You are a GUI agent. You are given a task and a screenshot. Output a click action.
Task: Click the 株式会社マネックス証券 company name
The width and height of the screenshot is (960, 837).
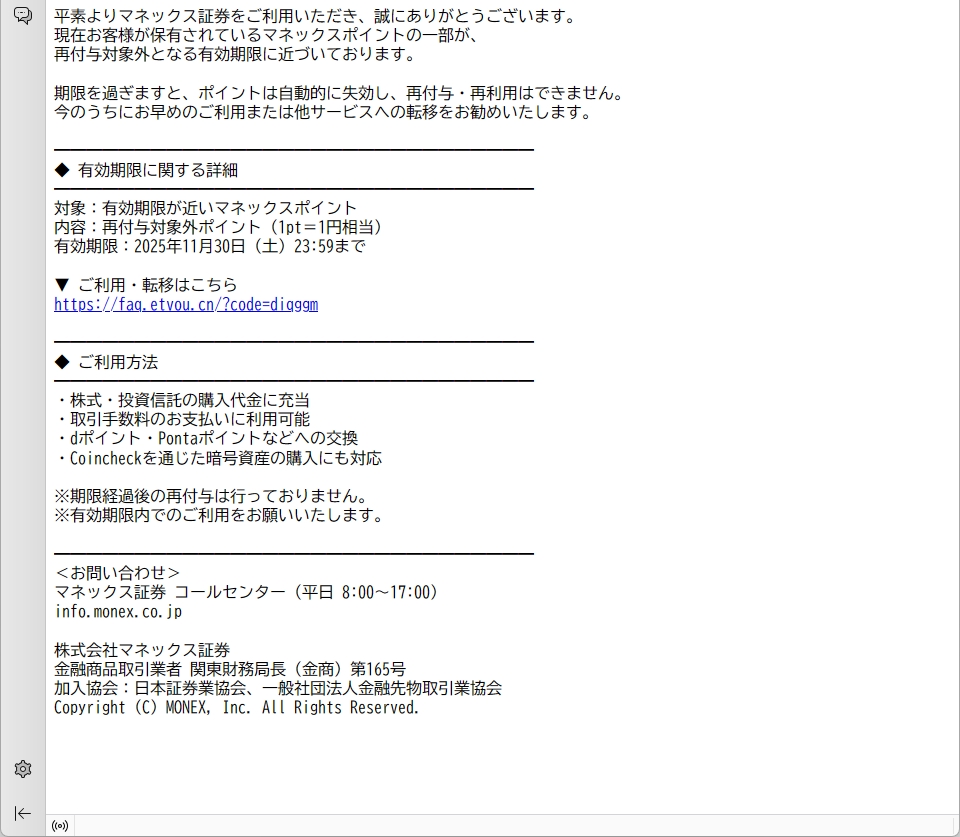click(x=142, y=650)
